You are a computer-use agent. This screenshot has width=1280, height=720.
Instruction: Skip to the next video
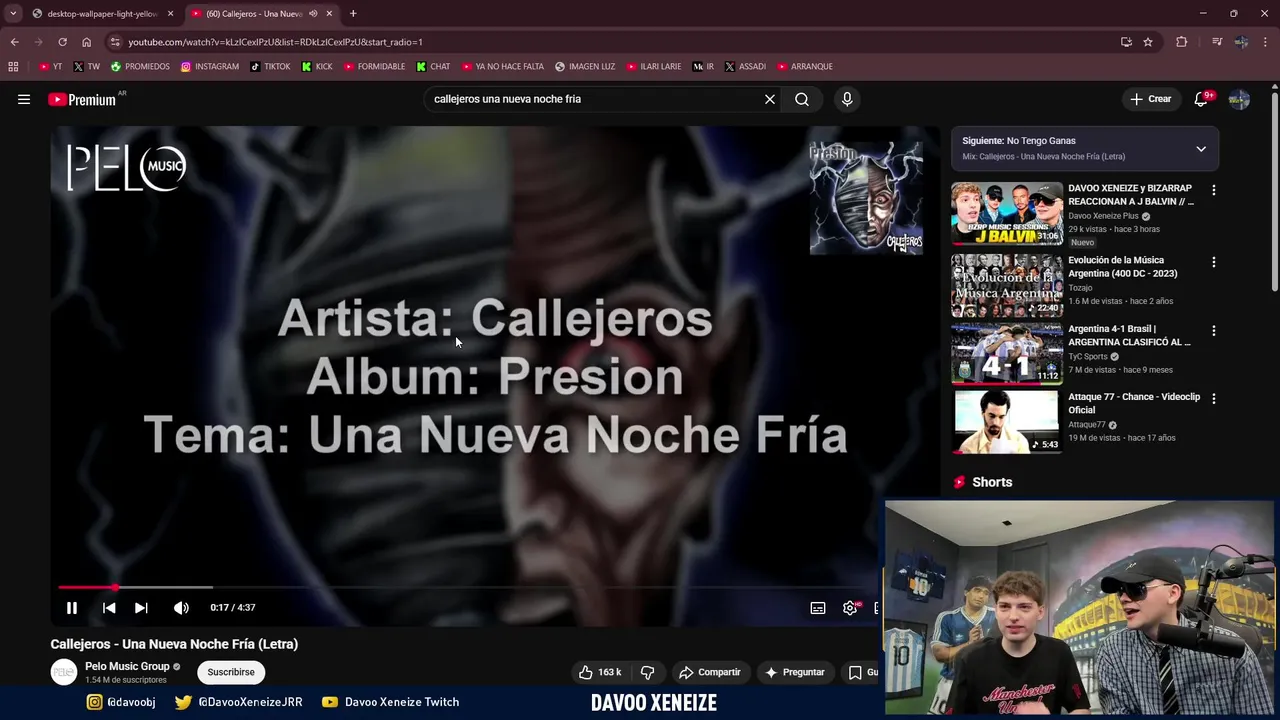(x=141, y=607)
